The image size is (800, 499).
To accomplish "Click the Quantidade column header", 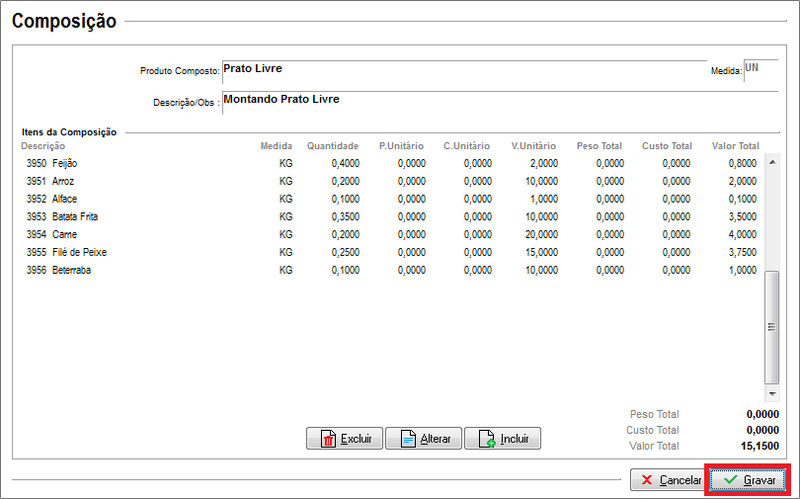I will (332, 146).
